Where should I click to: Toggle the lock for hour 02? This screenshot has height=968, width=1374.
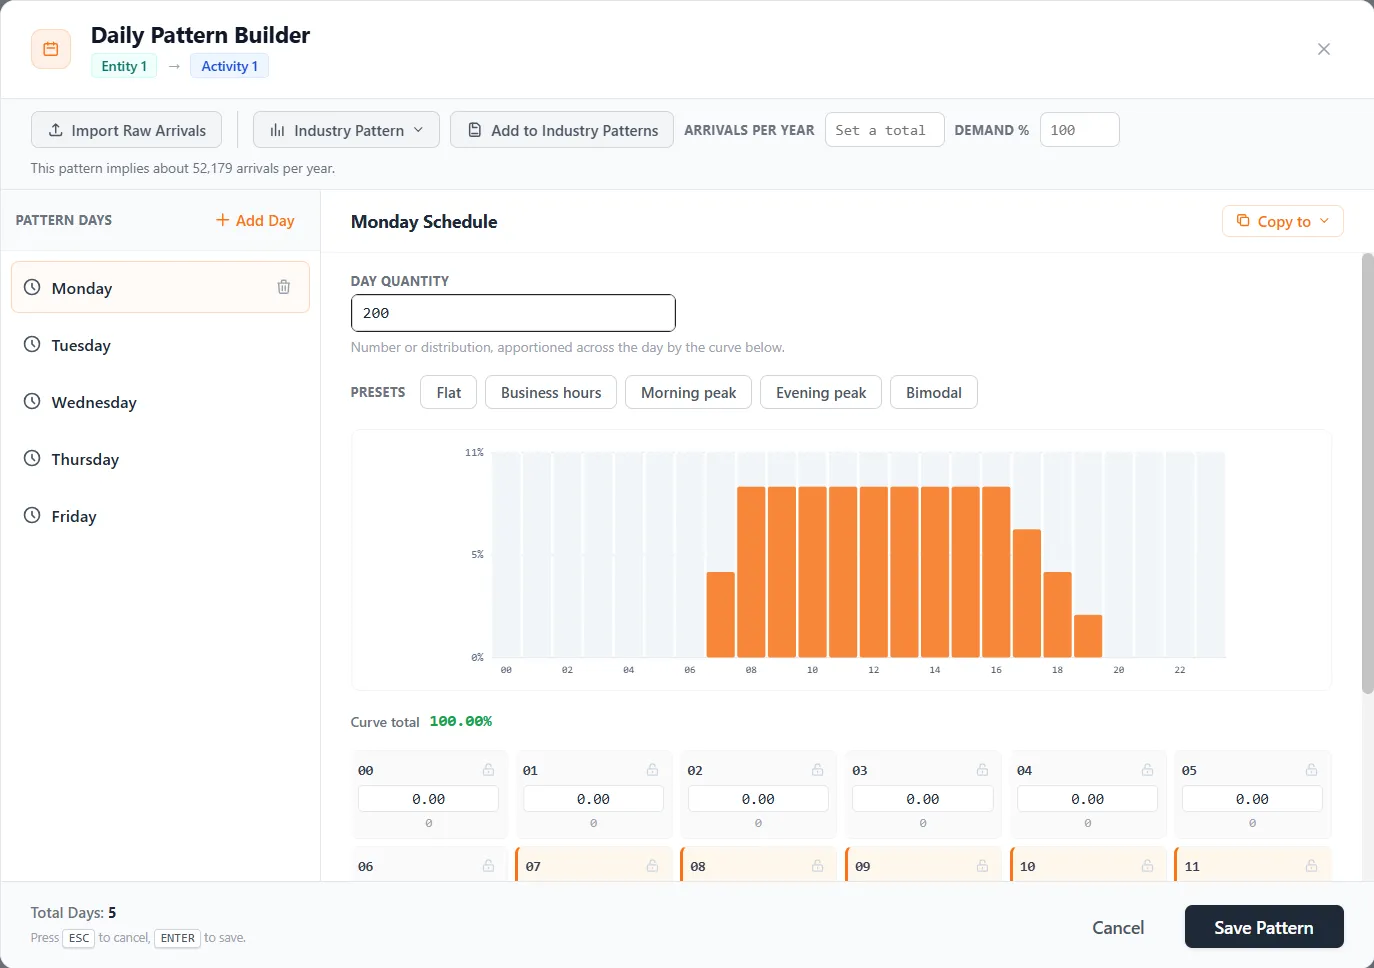tap(817, 770)
